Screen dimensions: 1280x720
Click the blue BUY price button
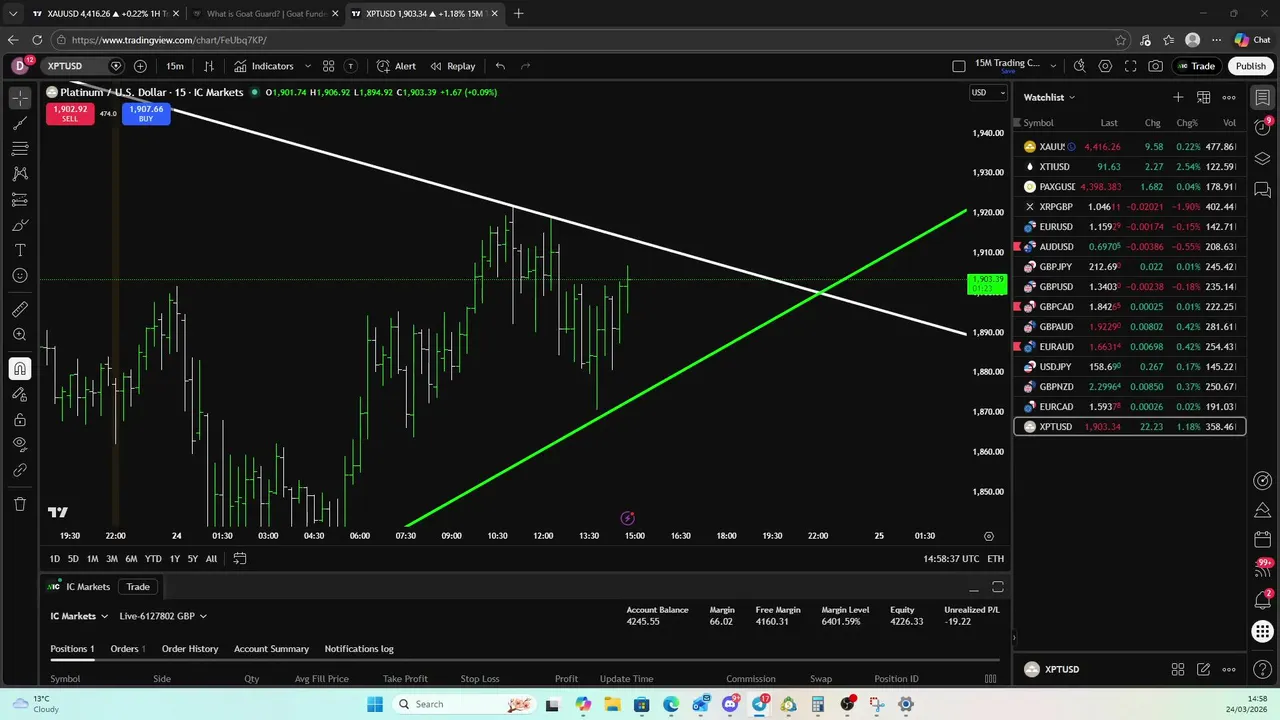pos(146,113)
